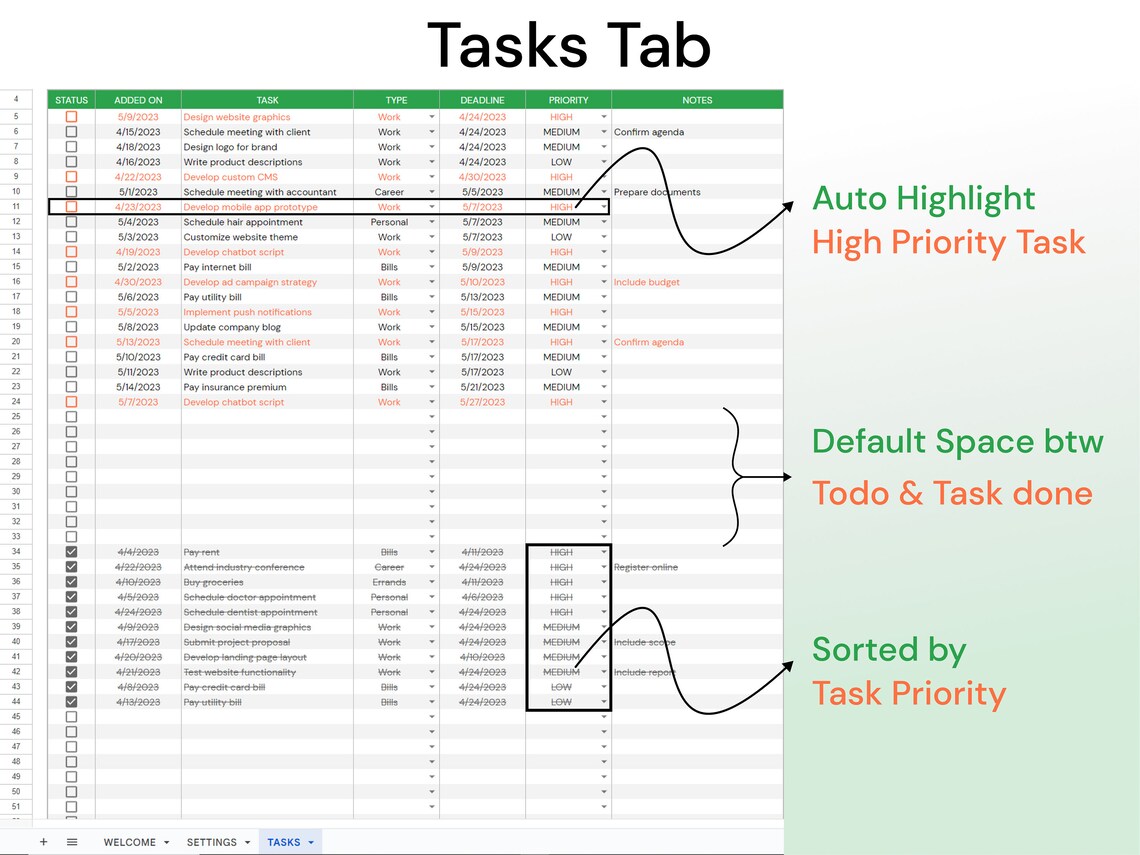Switch to the SETTINGS tab
The width and height of the screenshot is (1140, 855).
210,841
